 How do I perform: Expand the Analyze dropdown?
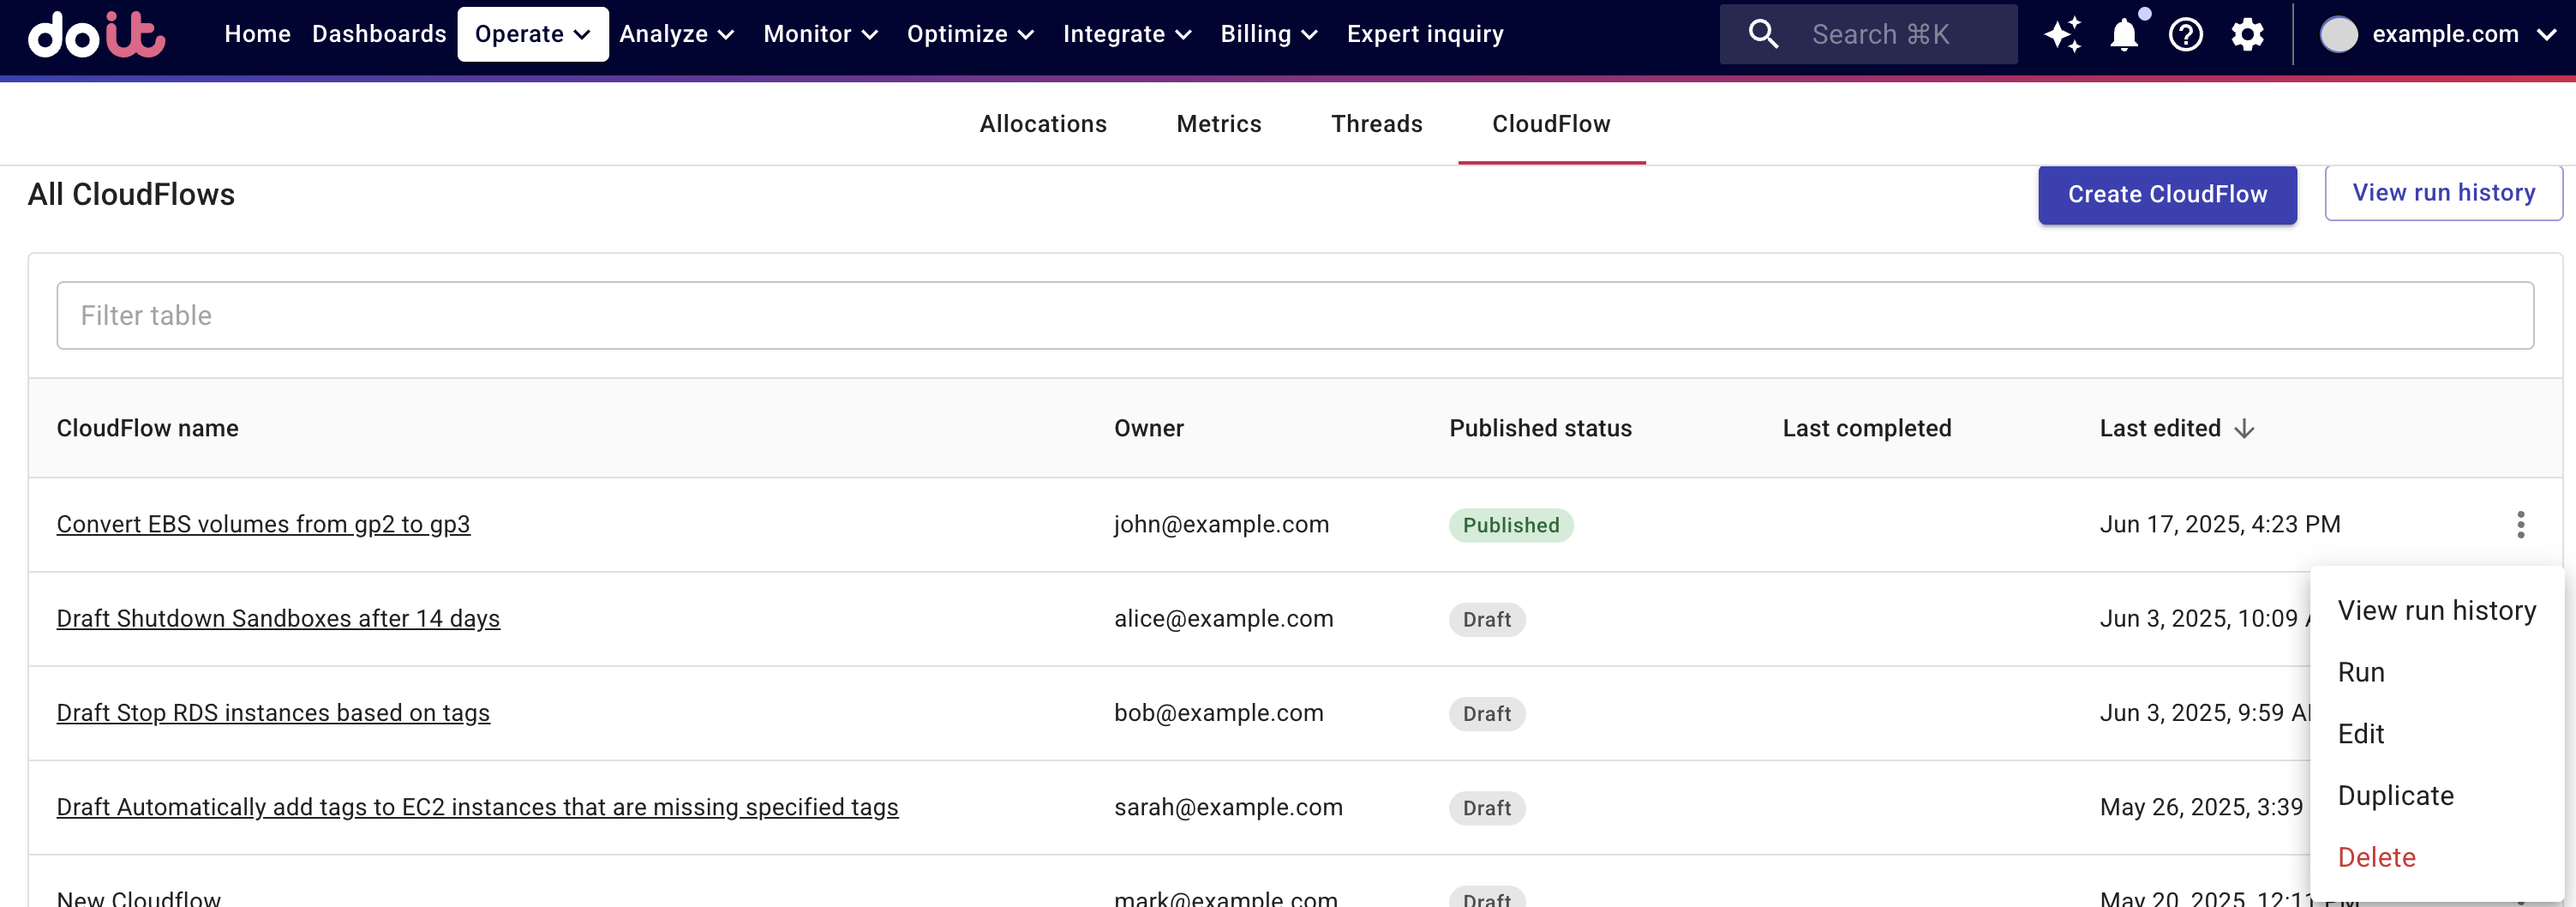(677, 34)
